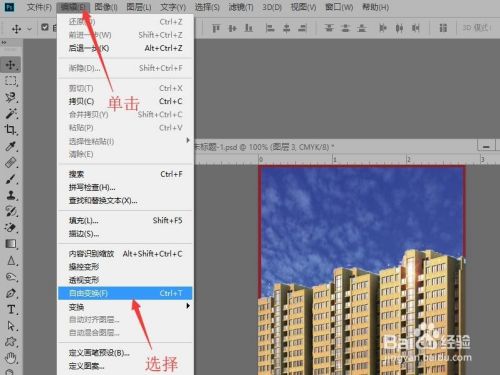This screenshot has width=500, height=375.
Task: Select the History Brush tool
Action: [x=11, y=211]
